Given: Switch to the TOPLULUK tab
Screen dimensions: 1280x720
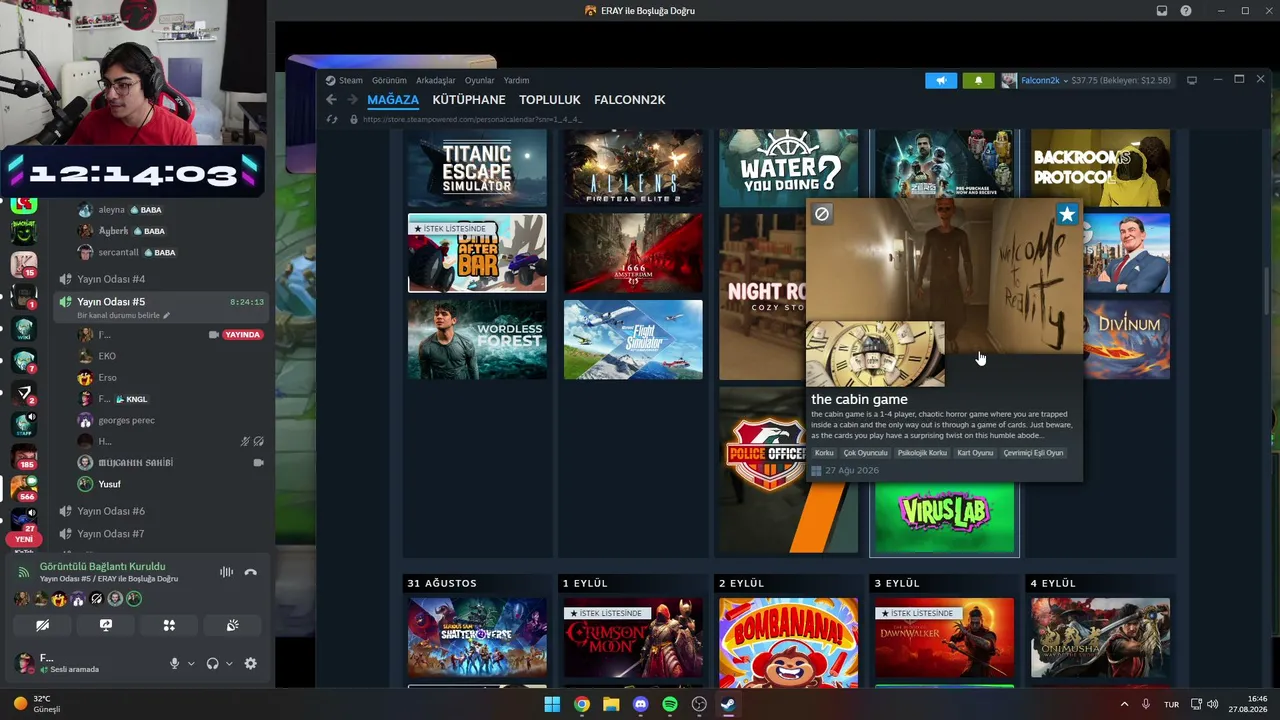Looking at the screenshot, I should [550, 100].
